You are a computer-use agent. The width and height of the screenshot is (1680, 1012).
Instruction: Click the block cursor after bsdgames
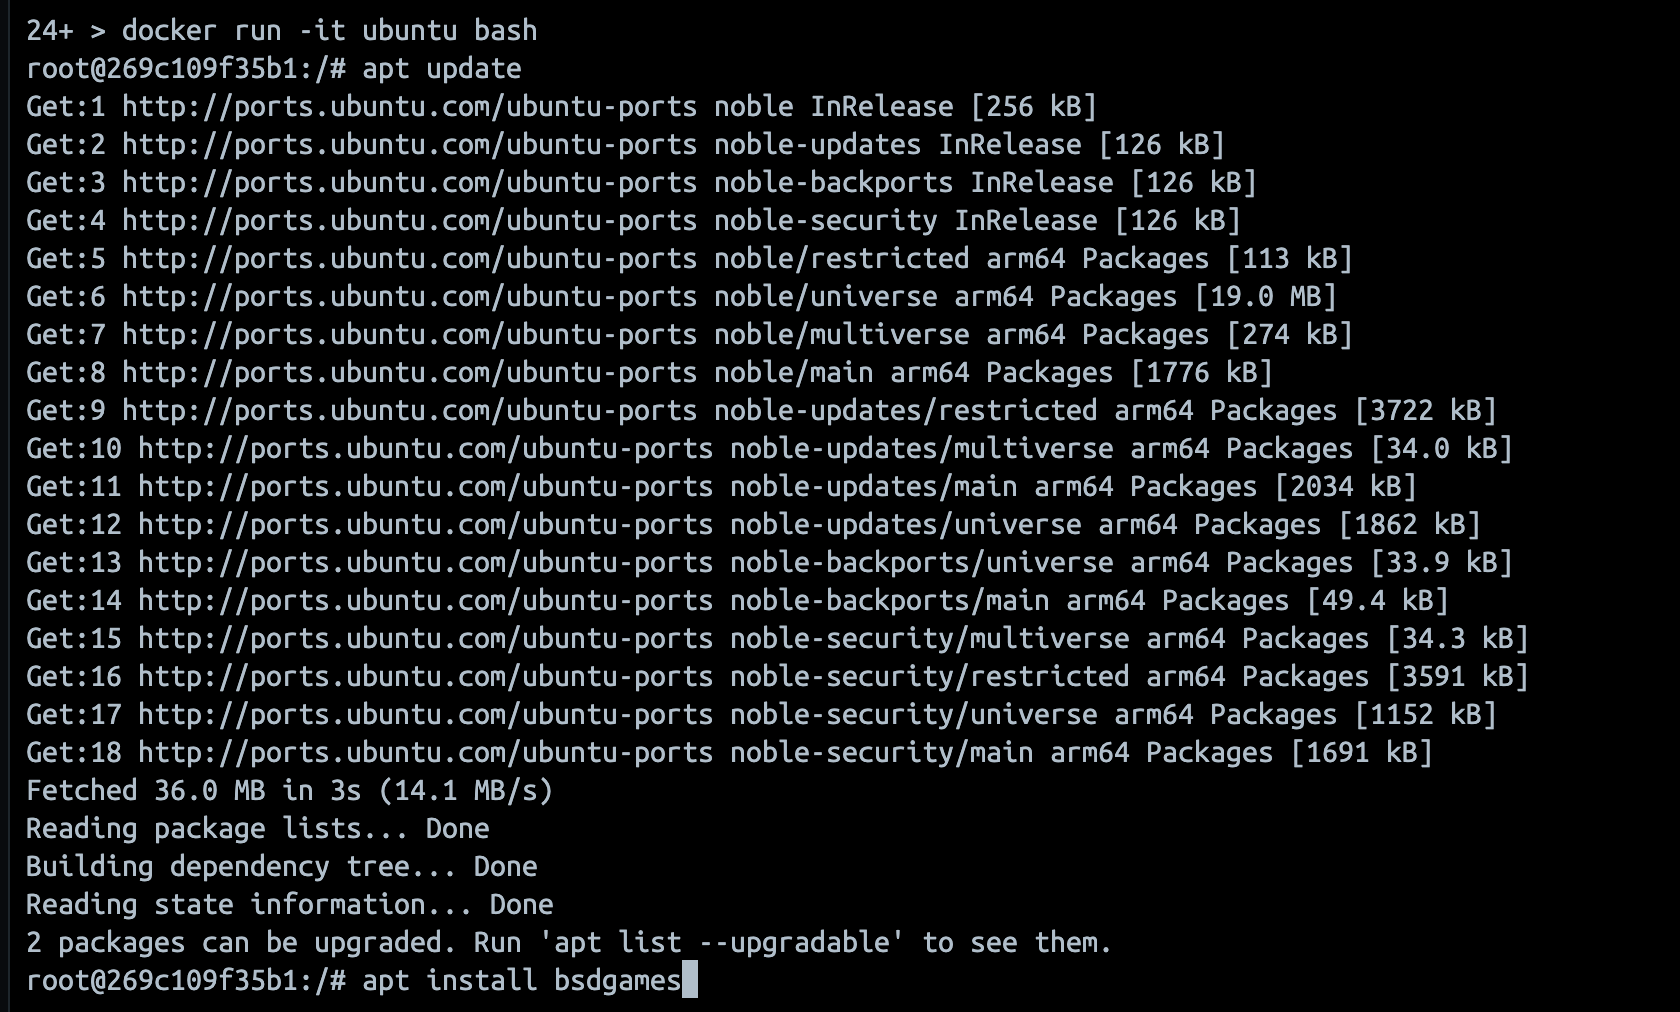click(689, 981)
